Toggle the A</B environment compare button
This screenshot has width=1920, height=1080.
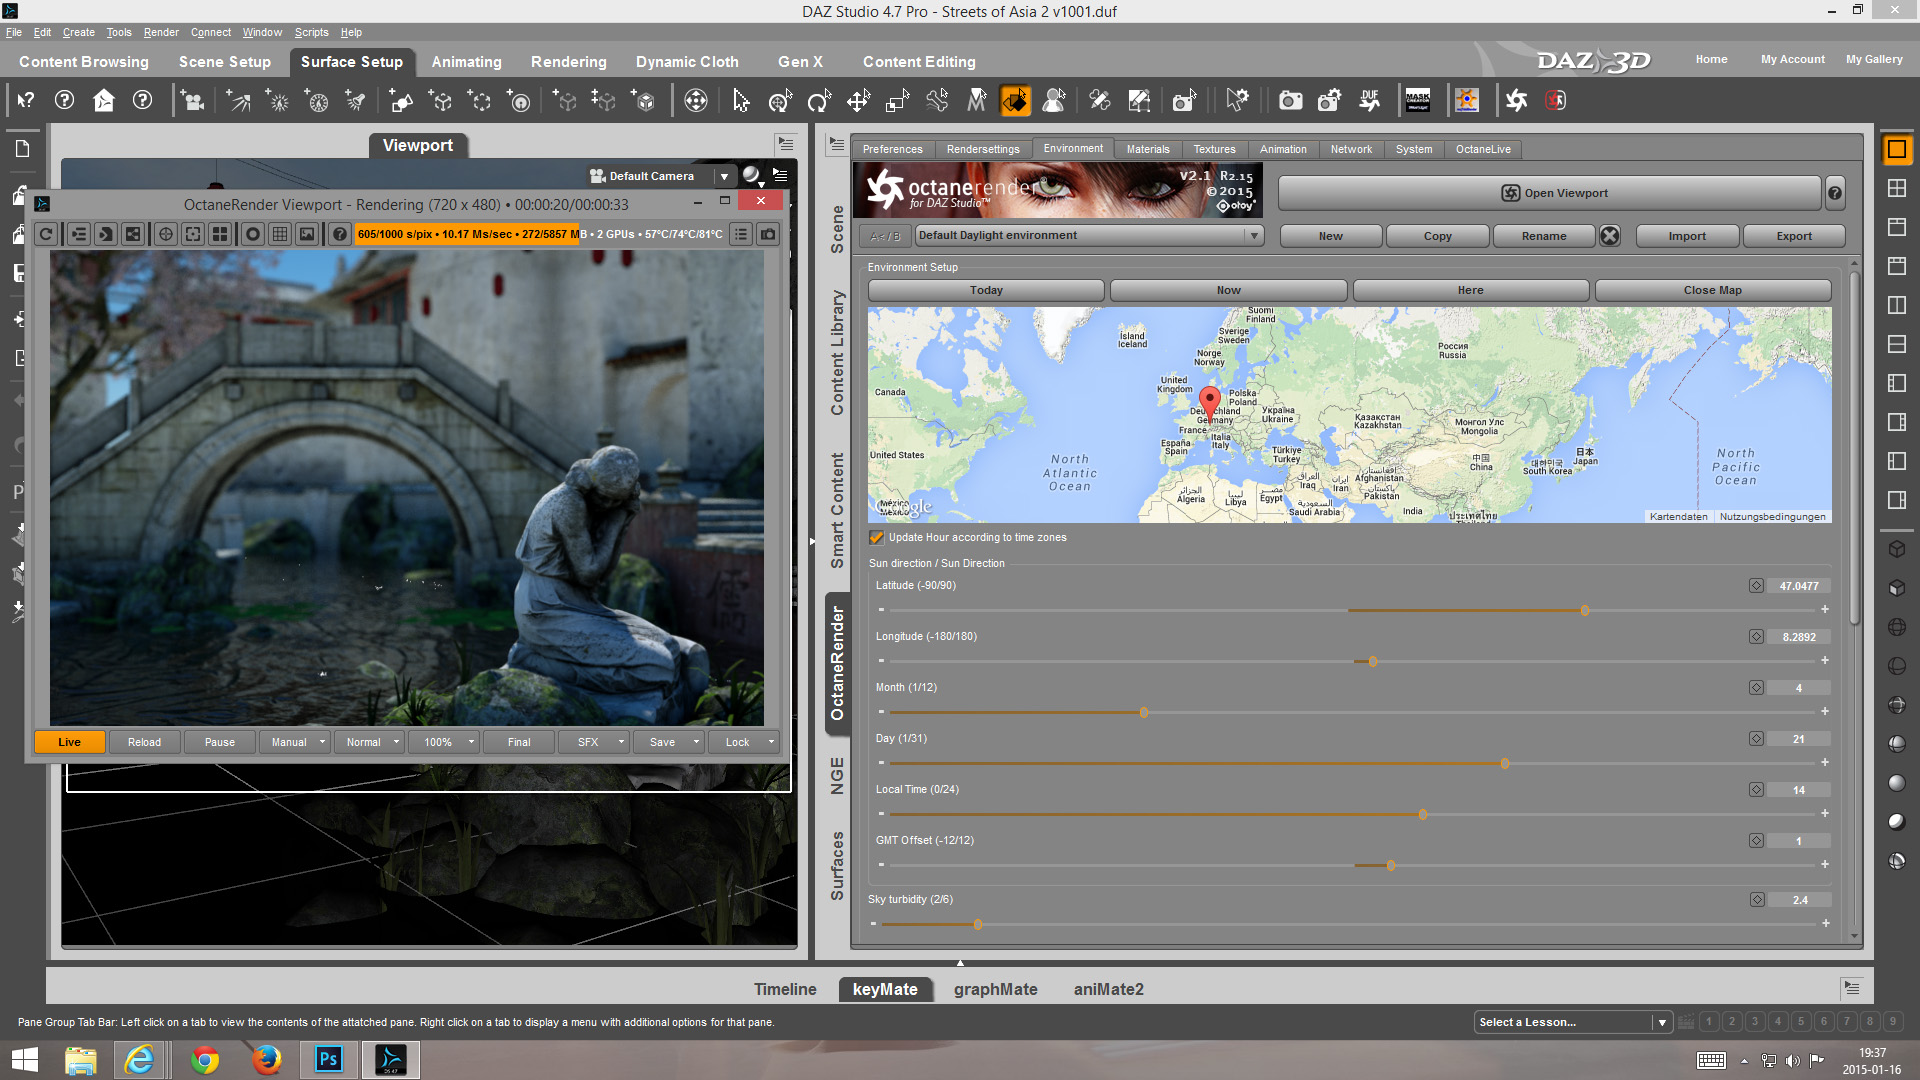[885, 236]
